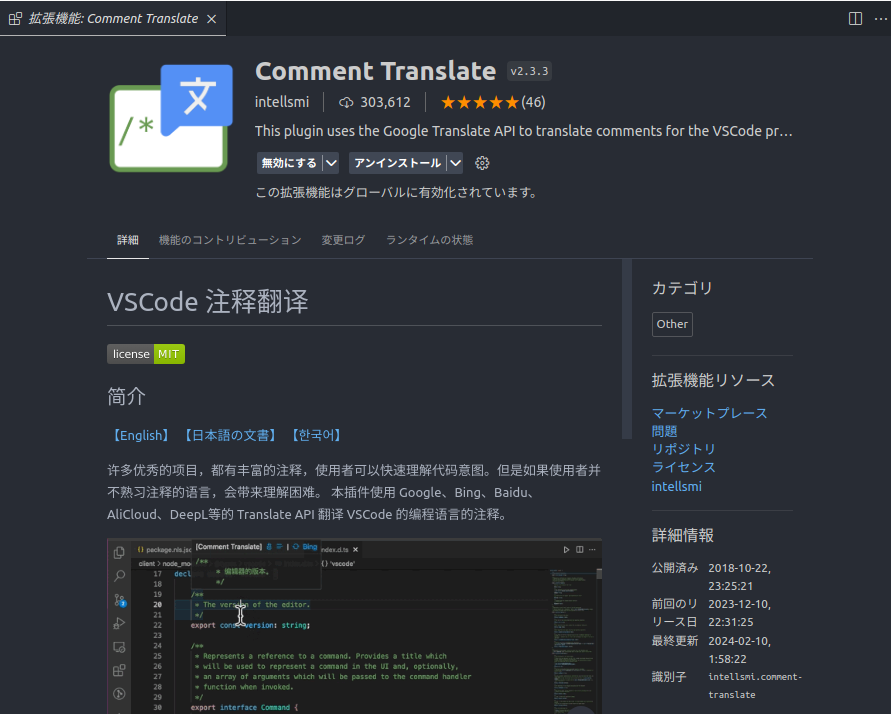Click the v2.3.3 version badge

(x=529, y=71)
